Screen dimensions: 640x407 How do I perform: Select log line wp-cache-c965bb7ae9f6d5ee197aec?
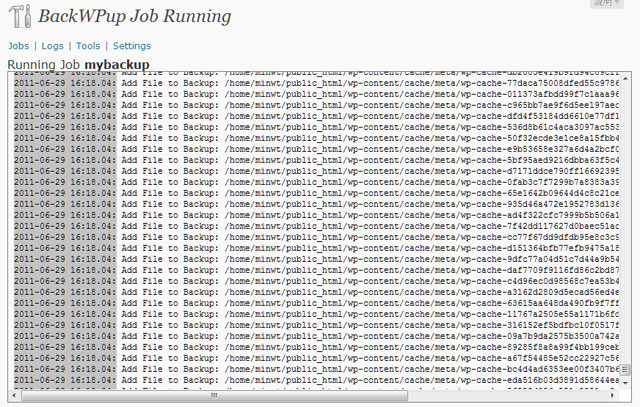coord(316,105)
